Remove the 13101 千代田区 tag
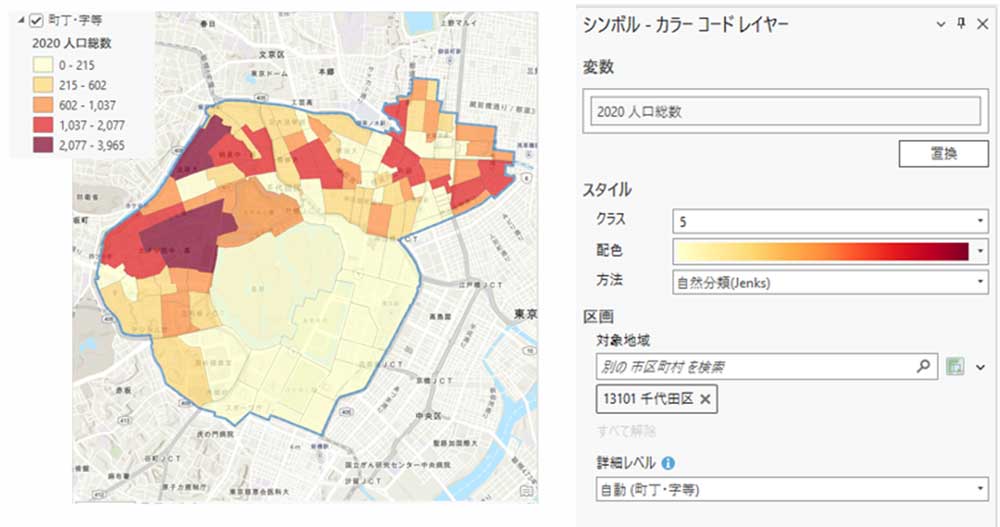The width and height of the screenshot is (1000, 527). [705, 399]
